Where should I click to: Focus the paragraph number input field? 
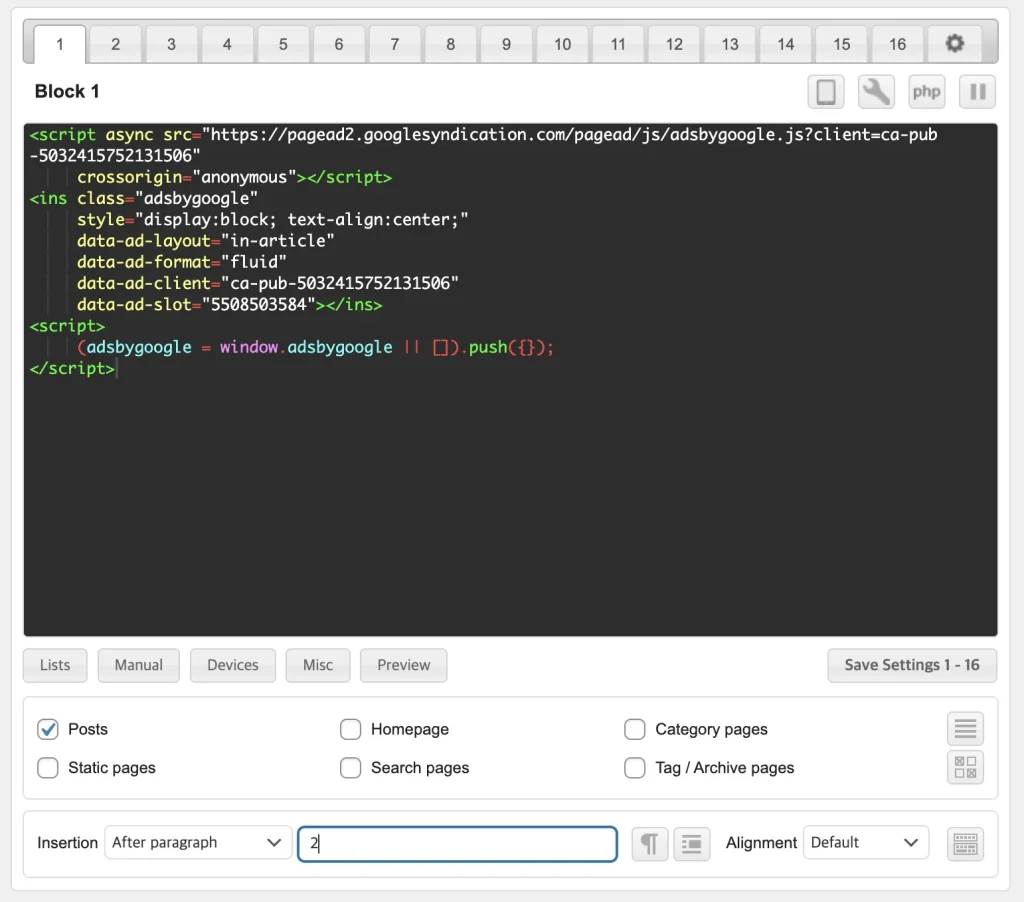pyautogui.click(x=457, y=843)
